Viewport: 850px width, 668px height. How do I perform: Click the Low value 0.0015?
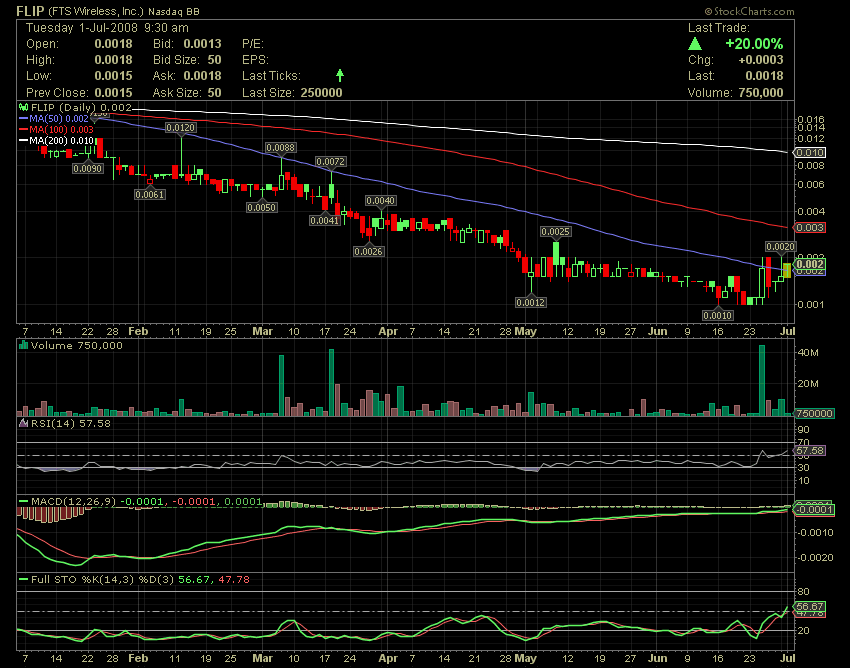(113, 76)
